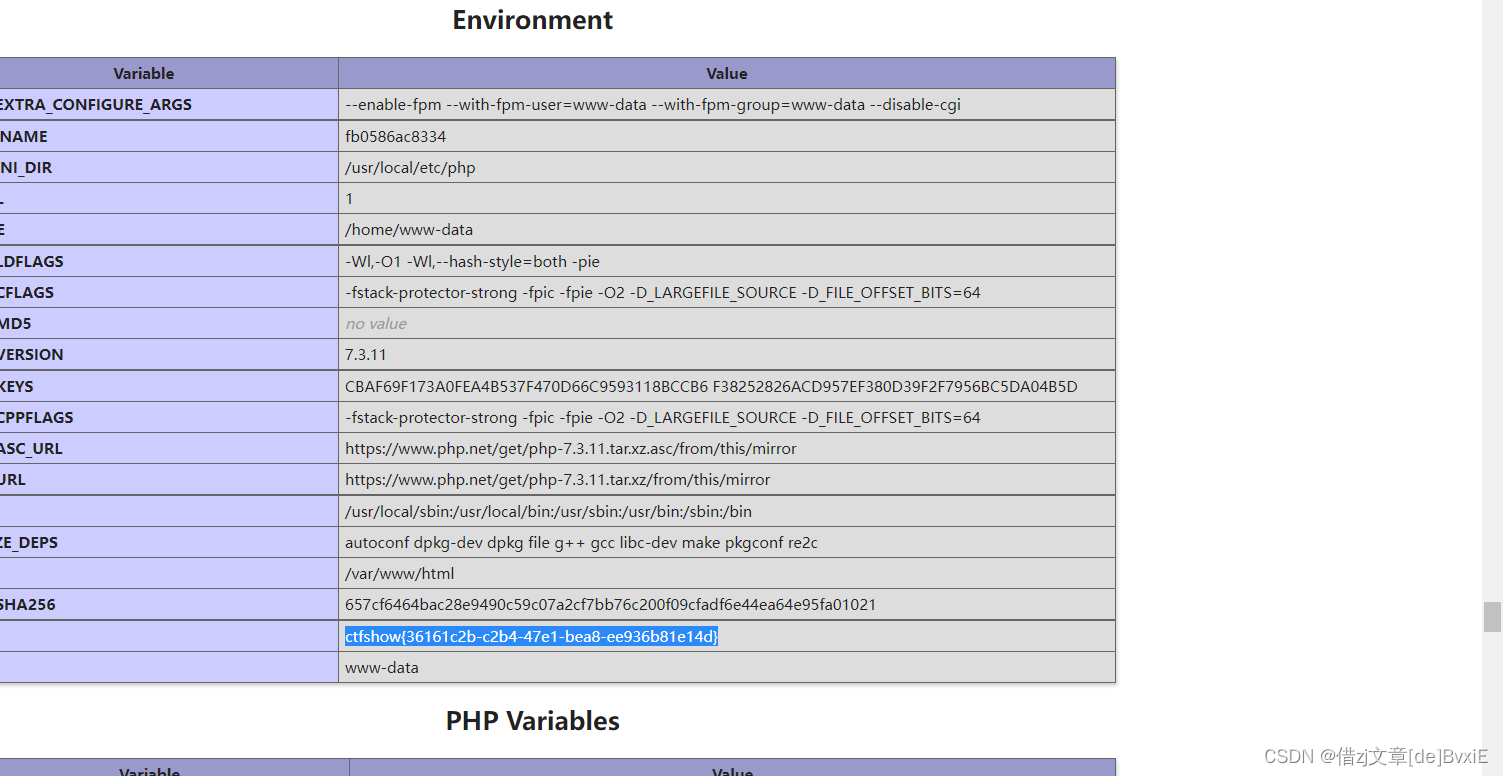Click the www-data user value cell
The width and height of the screenshot is (1503, 776).
point(727,667)
